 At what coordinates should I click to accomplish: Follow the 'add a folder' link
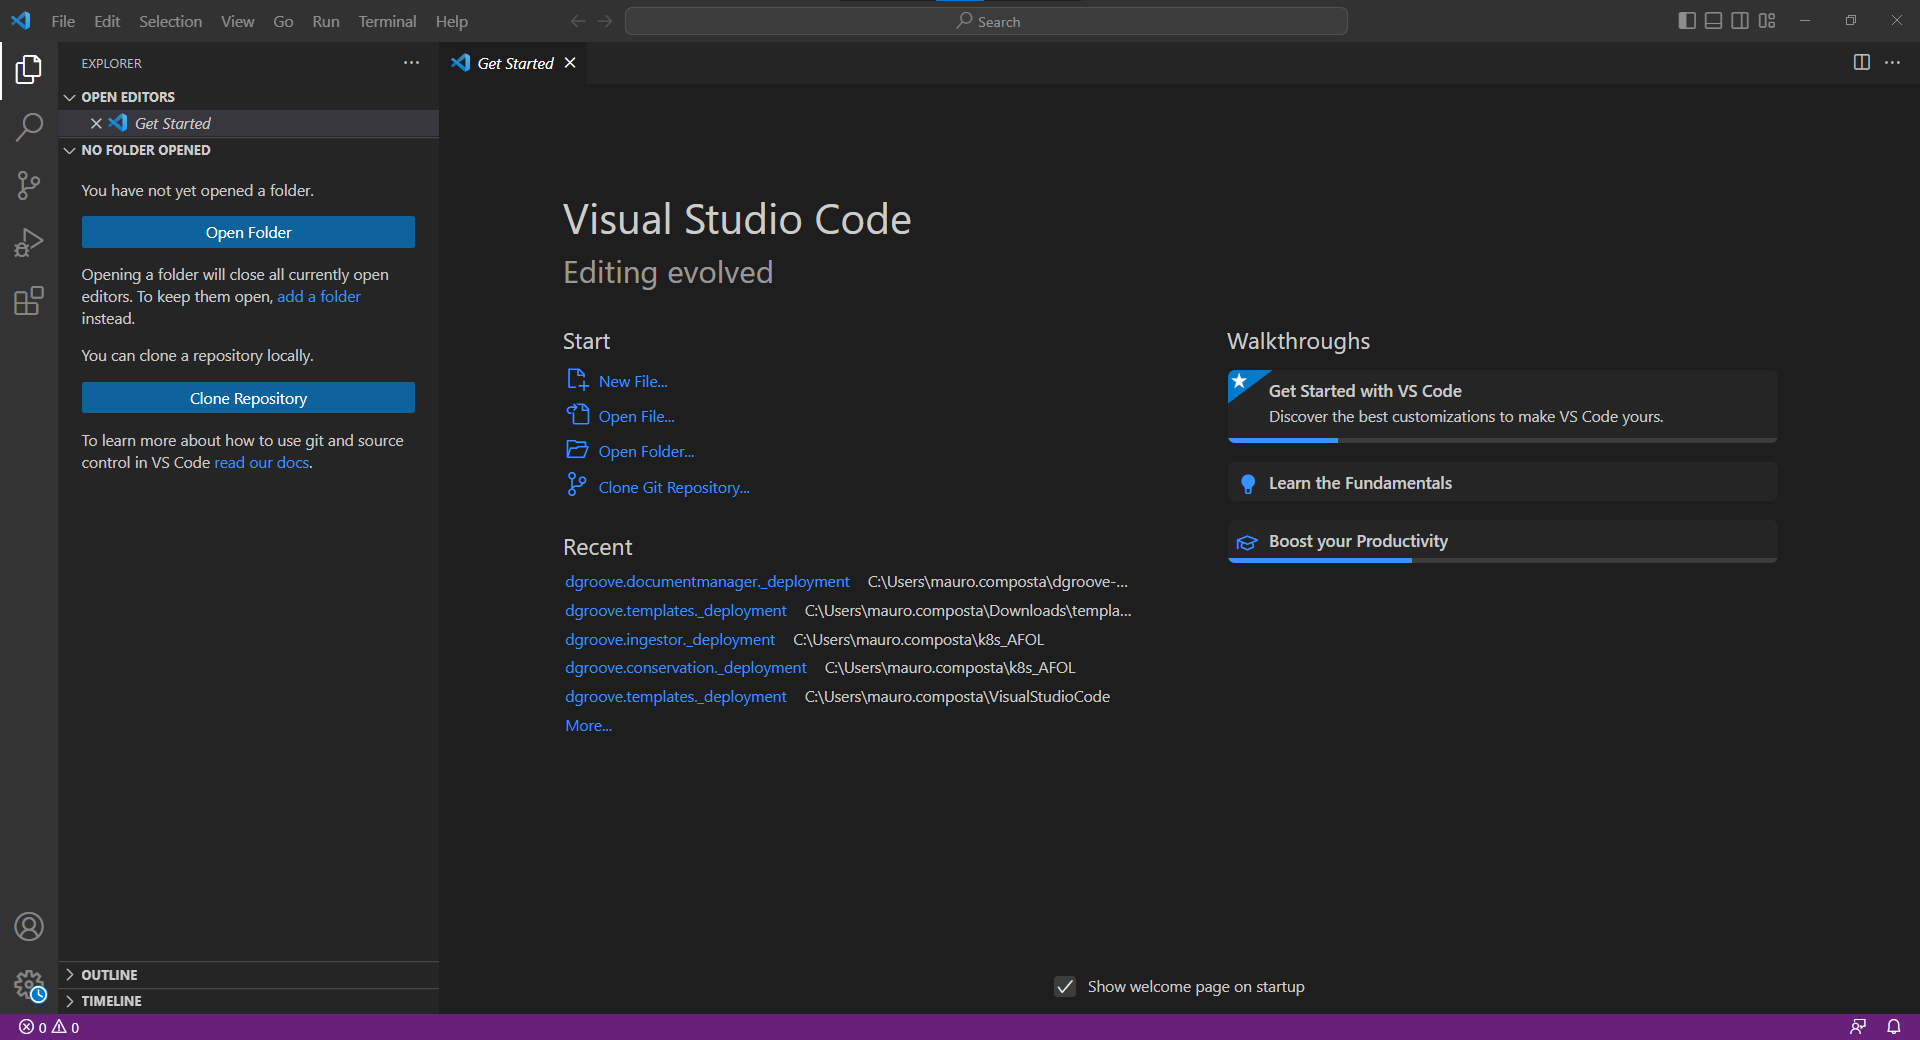click(x=319, y=297)
